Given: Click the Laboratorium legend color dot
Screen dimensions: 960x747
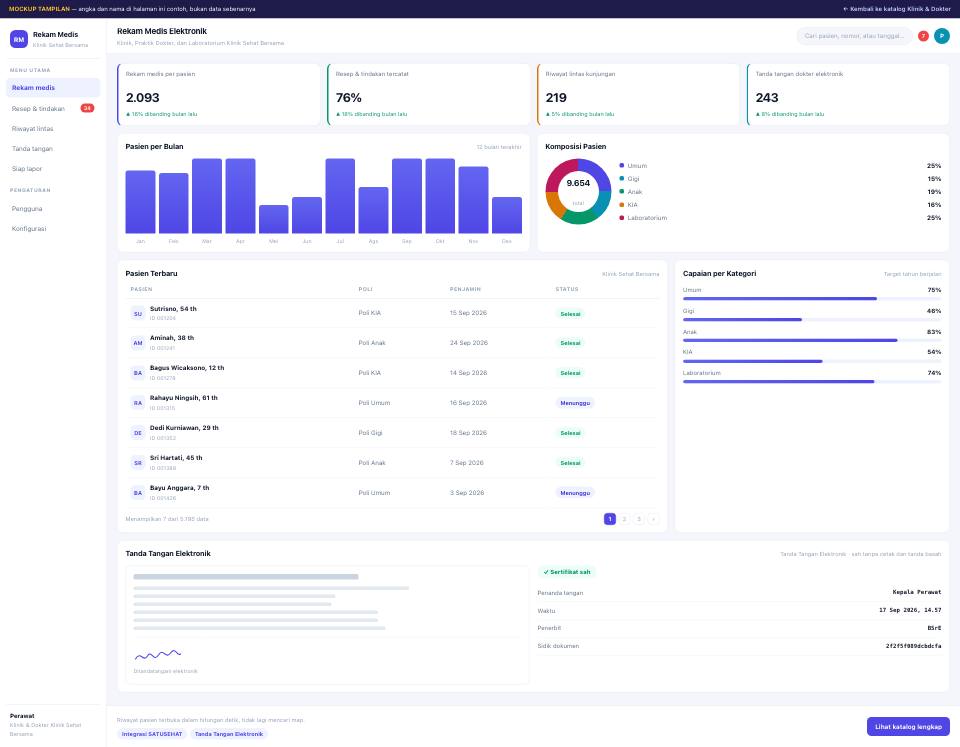Looking at the screenshot, I should [x=621, y=218].
